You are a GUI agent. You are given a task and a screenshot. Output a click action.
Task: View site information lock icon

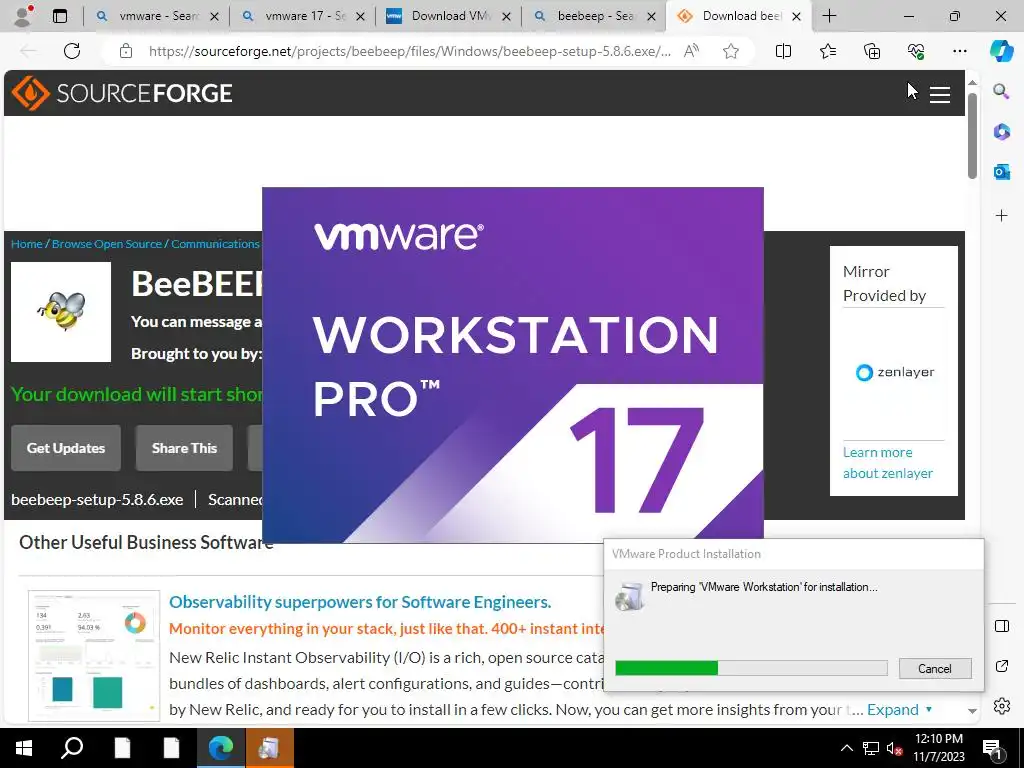pos(126,51)
